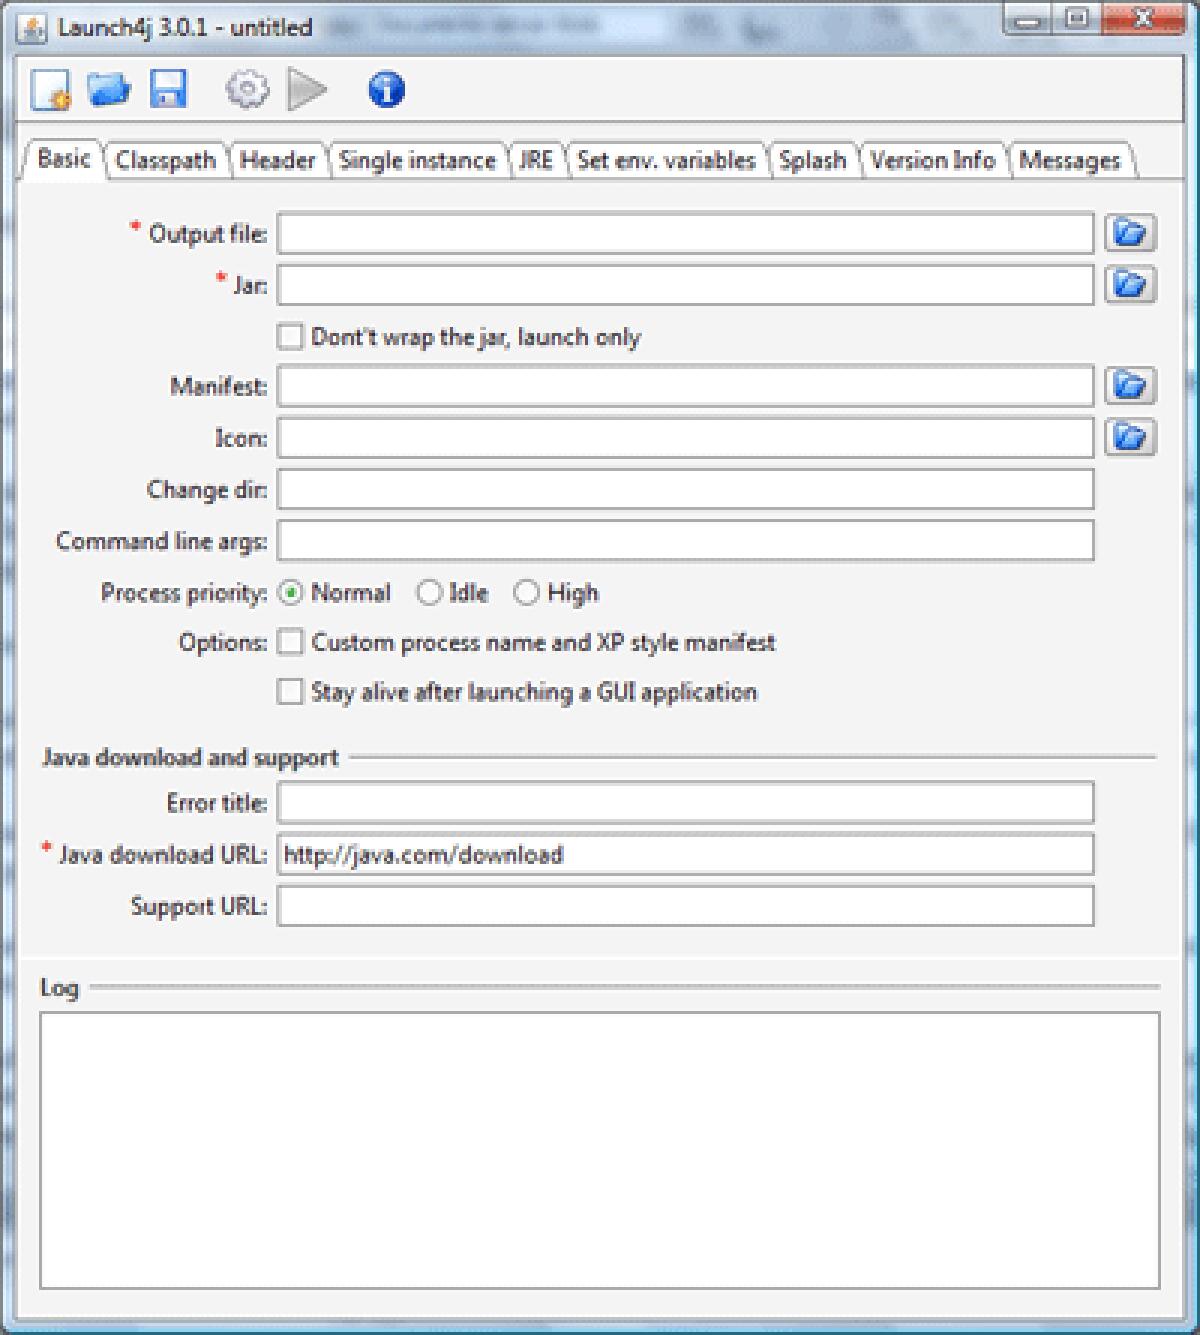This screenshot has height=1335, width=1200.
Task: Click the Command line args field
Action: click(685, 541)
